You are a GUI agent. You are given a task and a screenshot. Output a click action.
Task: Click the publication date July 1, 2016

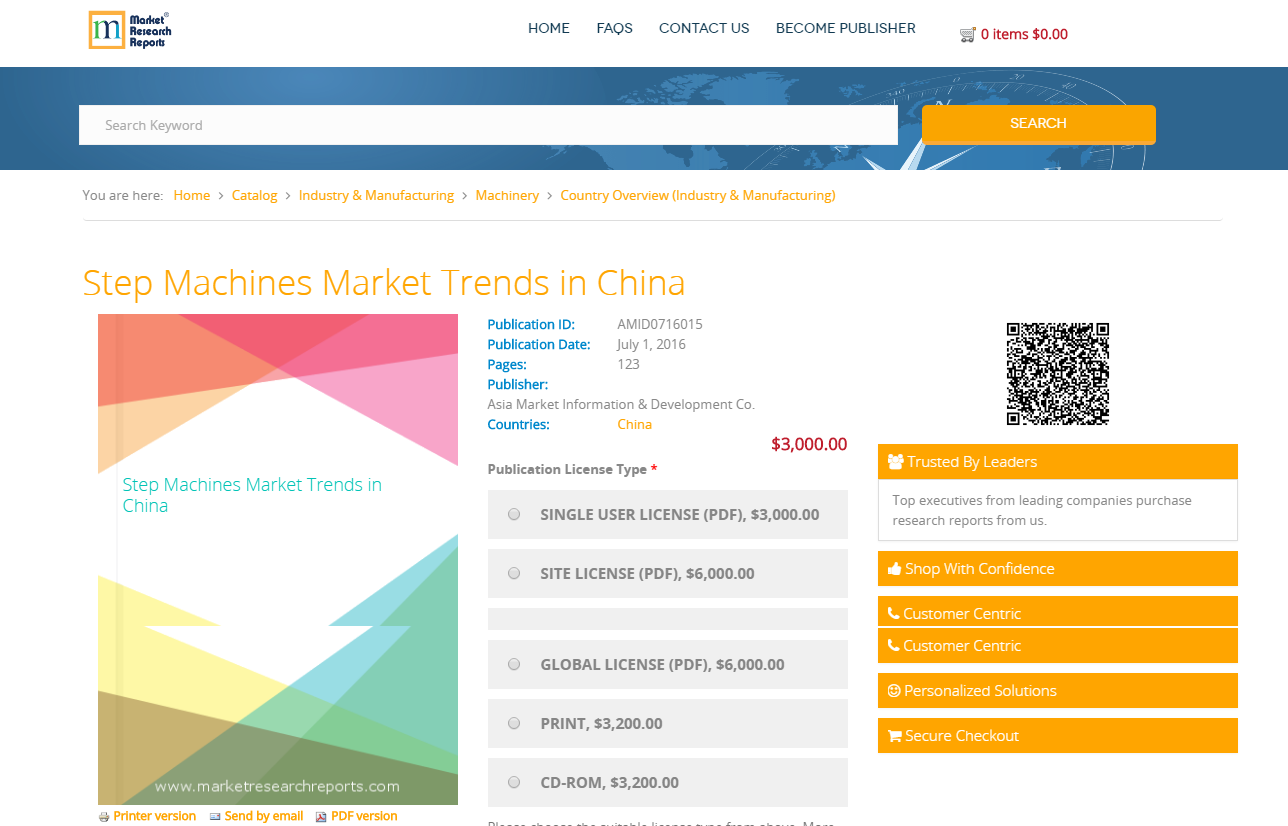pos(651,344)
